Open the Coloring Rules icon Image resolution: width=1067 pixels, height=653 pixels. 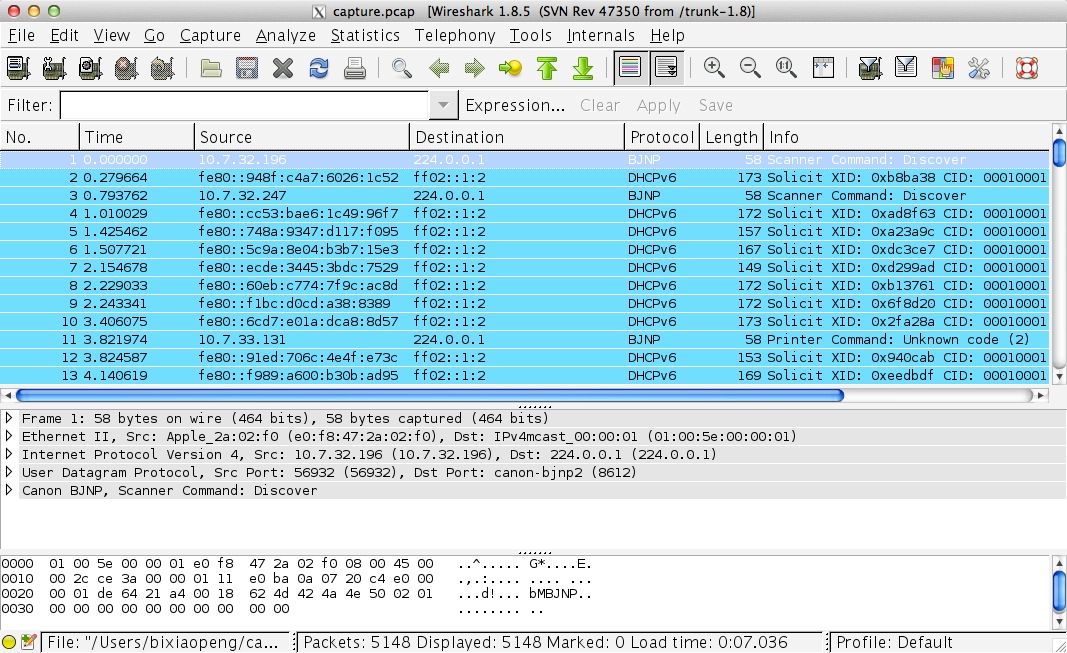pos(942,68)
